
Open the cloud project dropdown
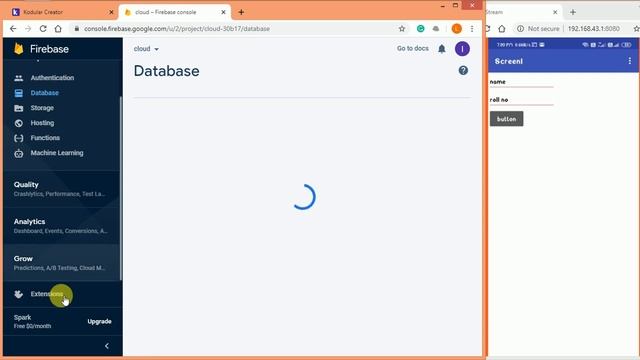tap(146, 49)
